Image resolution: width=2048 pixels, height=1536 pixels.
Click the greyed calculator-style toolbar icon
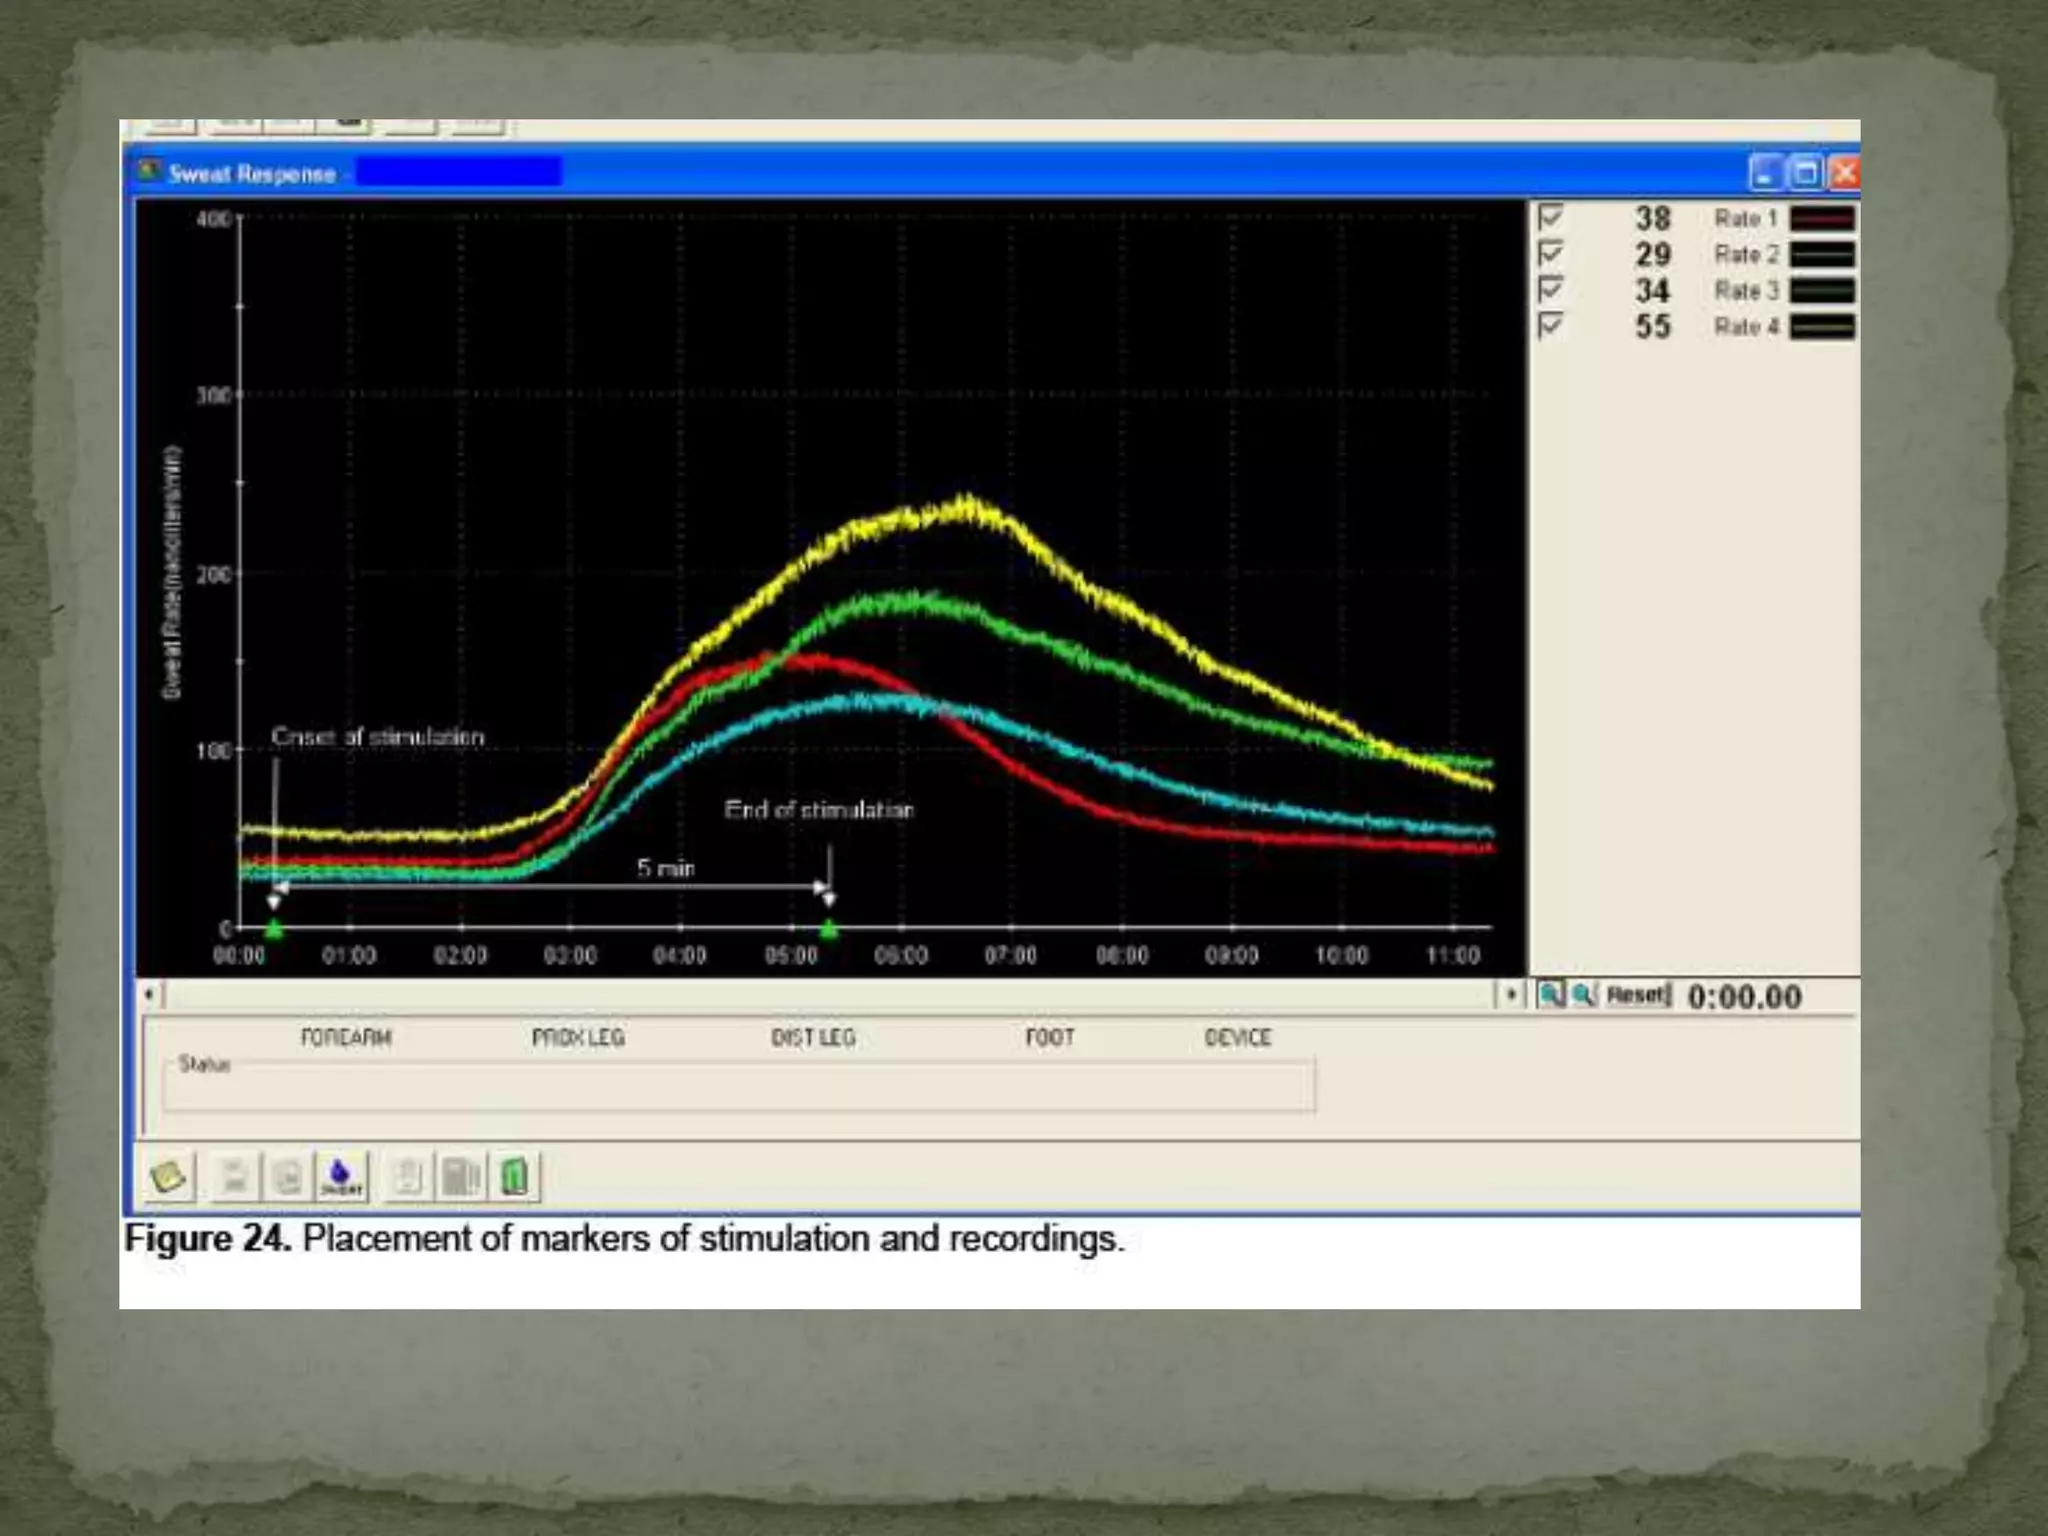tap(461, 1176)
